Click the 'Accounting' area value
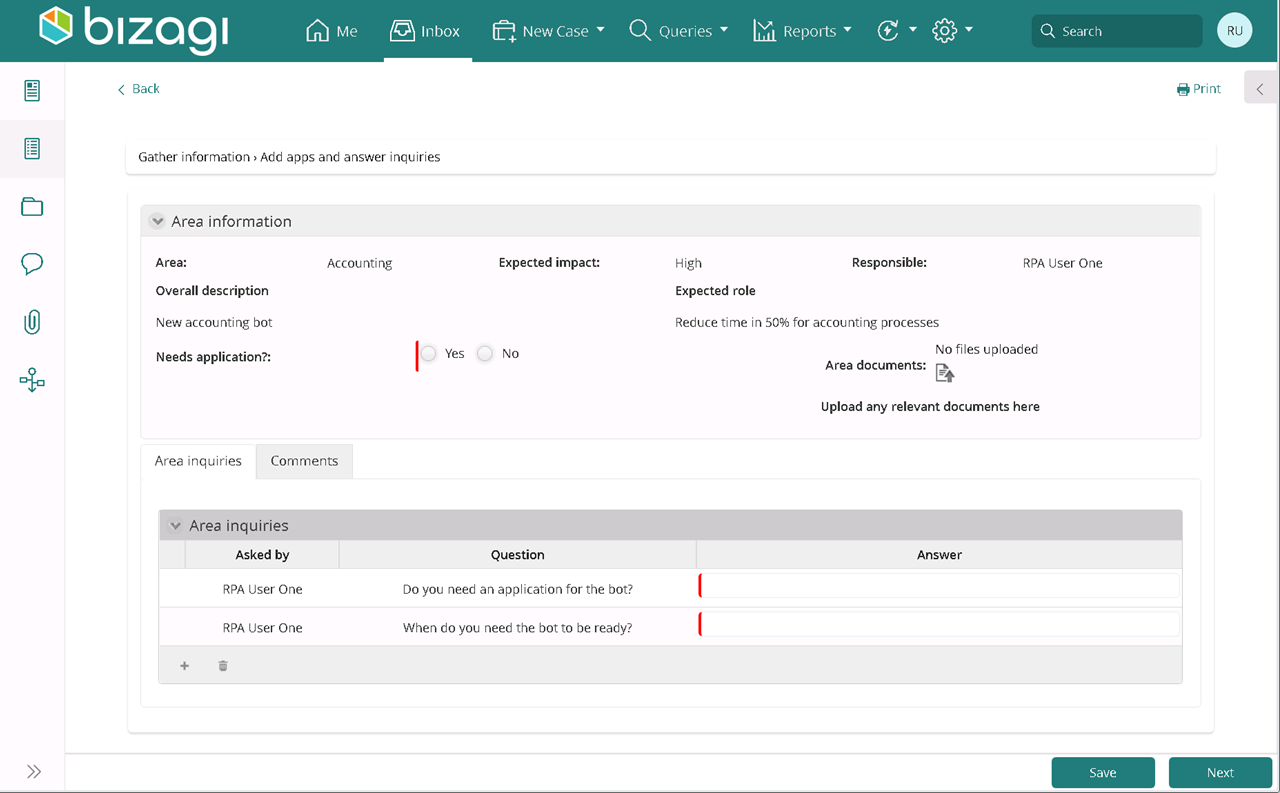The image size is (1280, 793). coord(359,263)
